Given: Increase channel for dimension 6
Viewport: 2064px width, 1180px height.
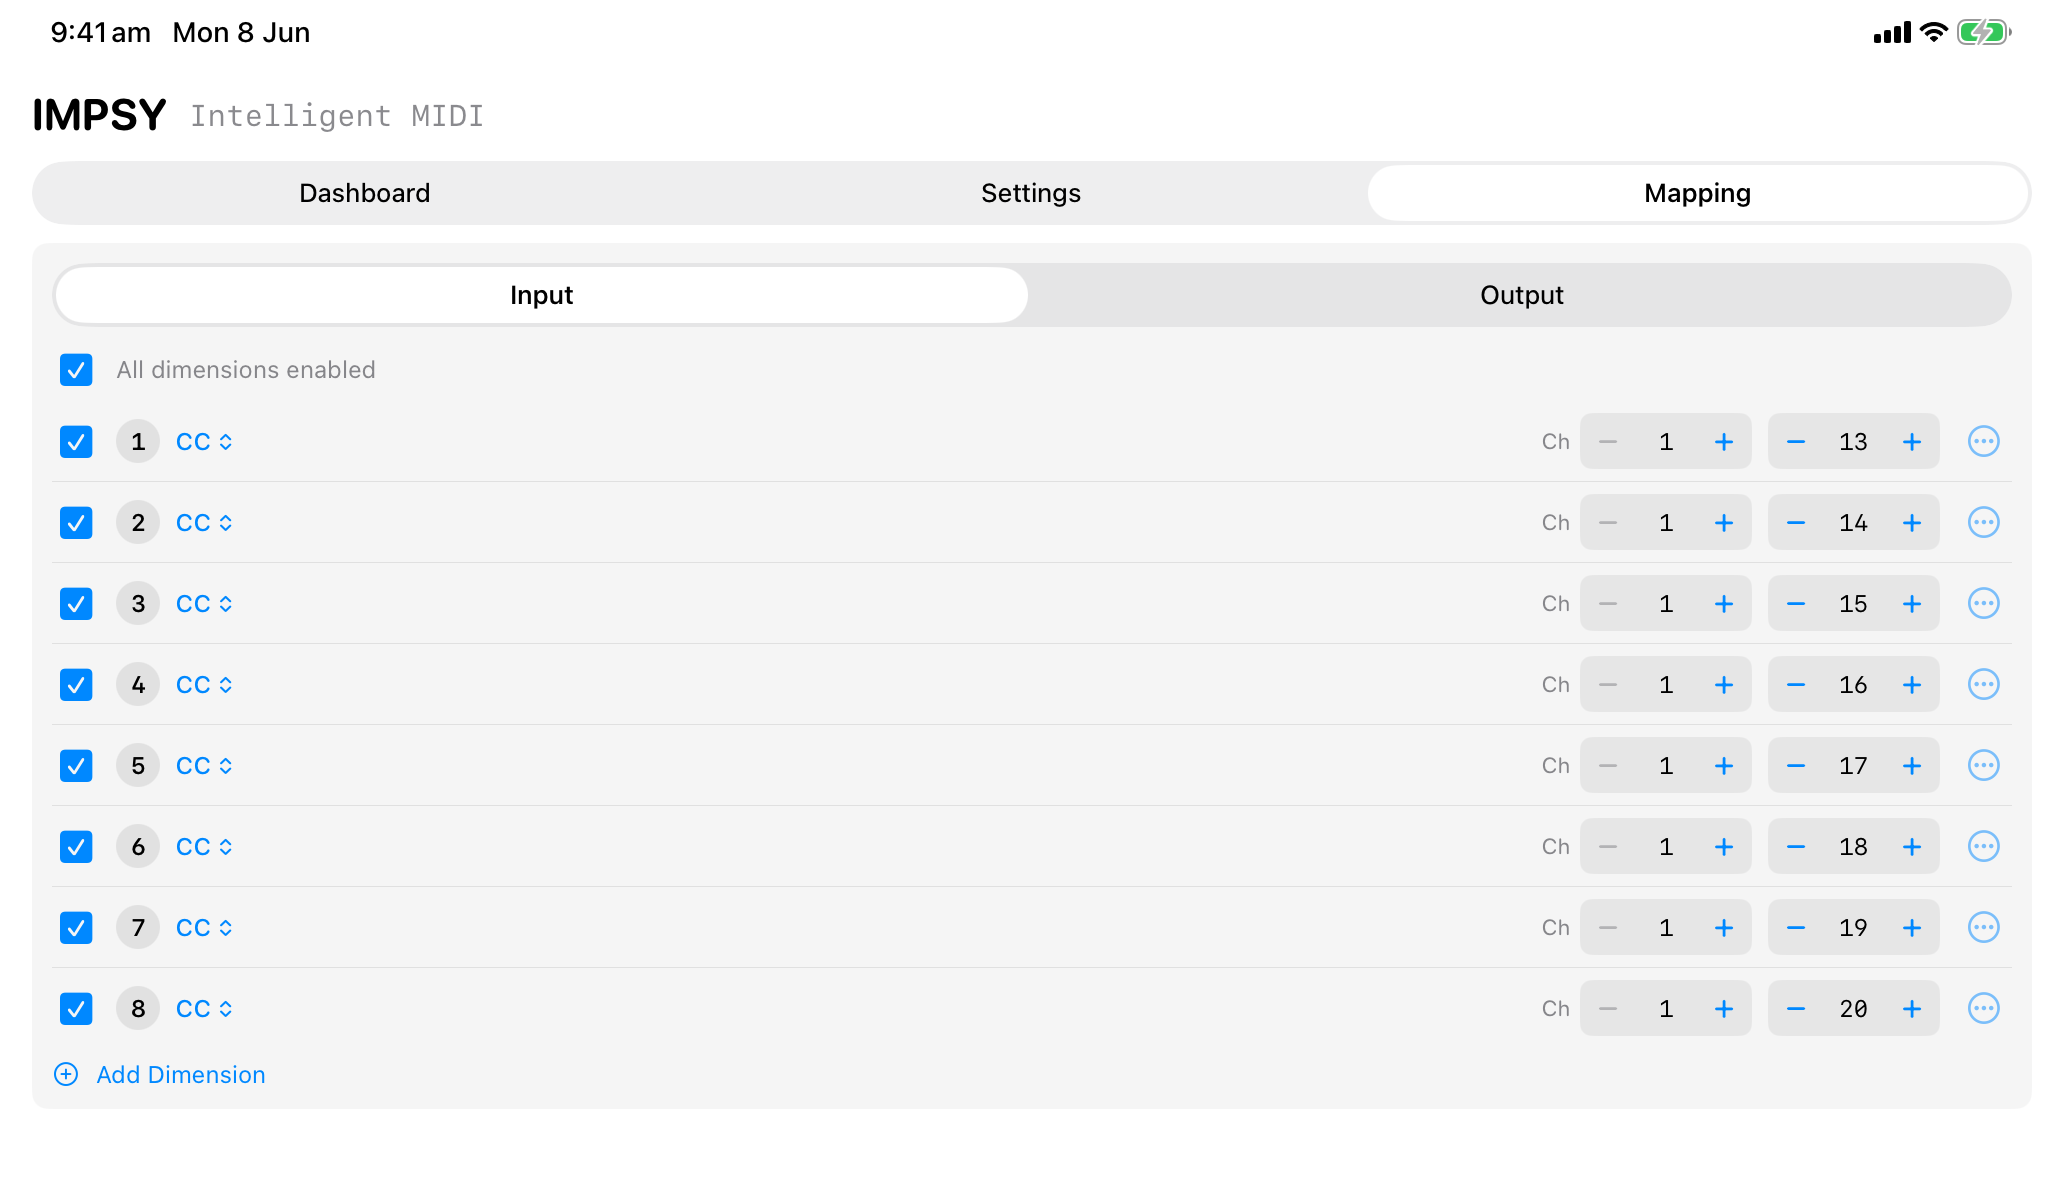Looking at the screenshot, I should coord(1723,846).
